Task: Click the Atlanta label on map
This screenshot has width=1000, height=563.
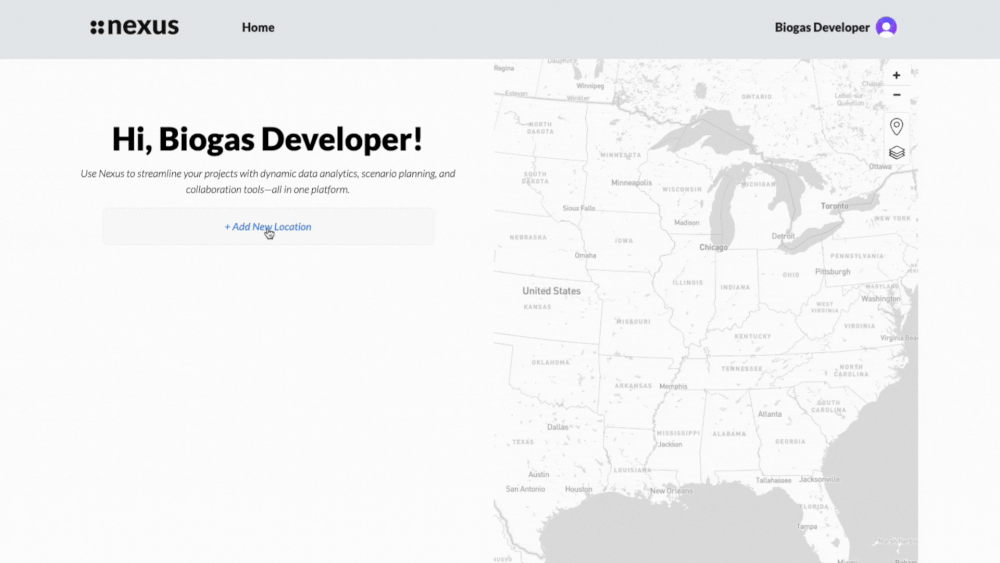Action: click(770, 414)
